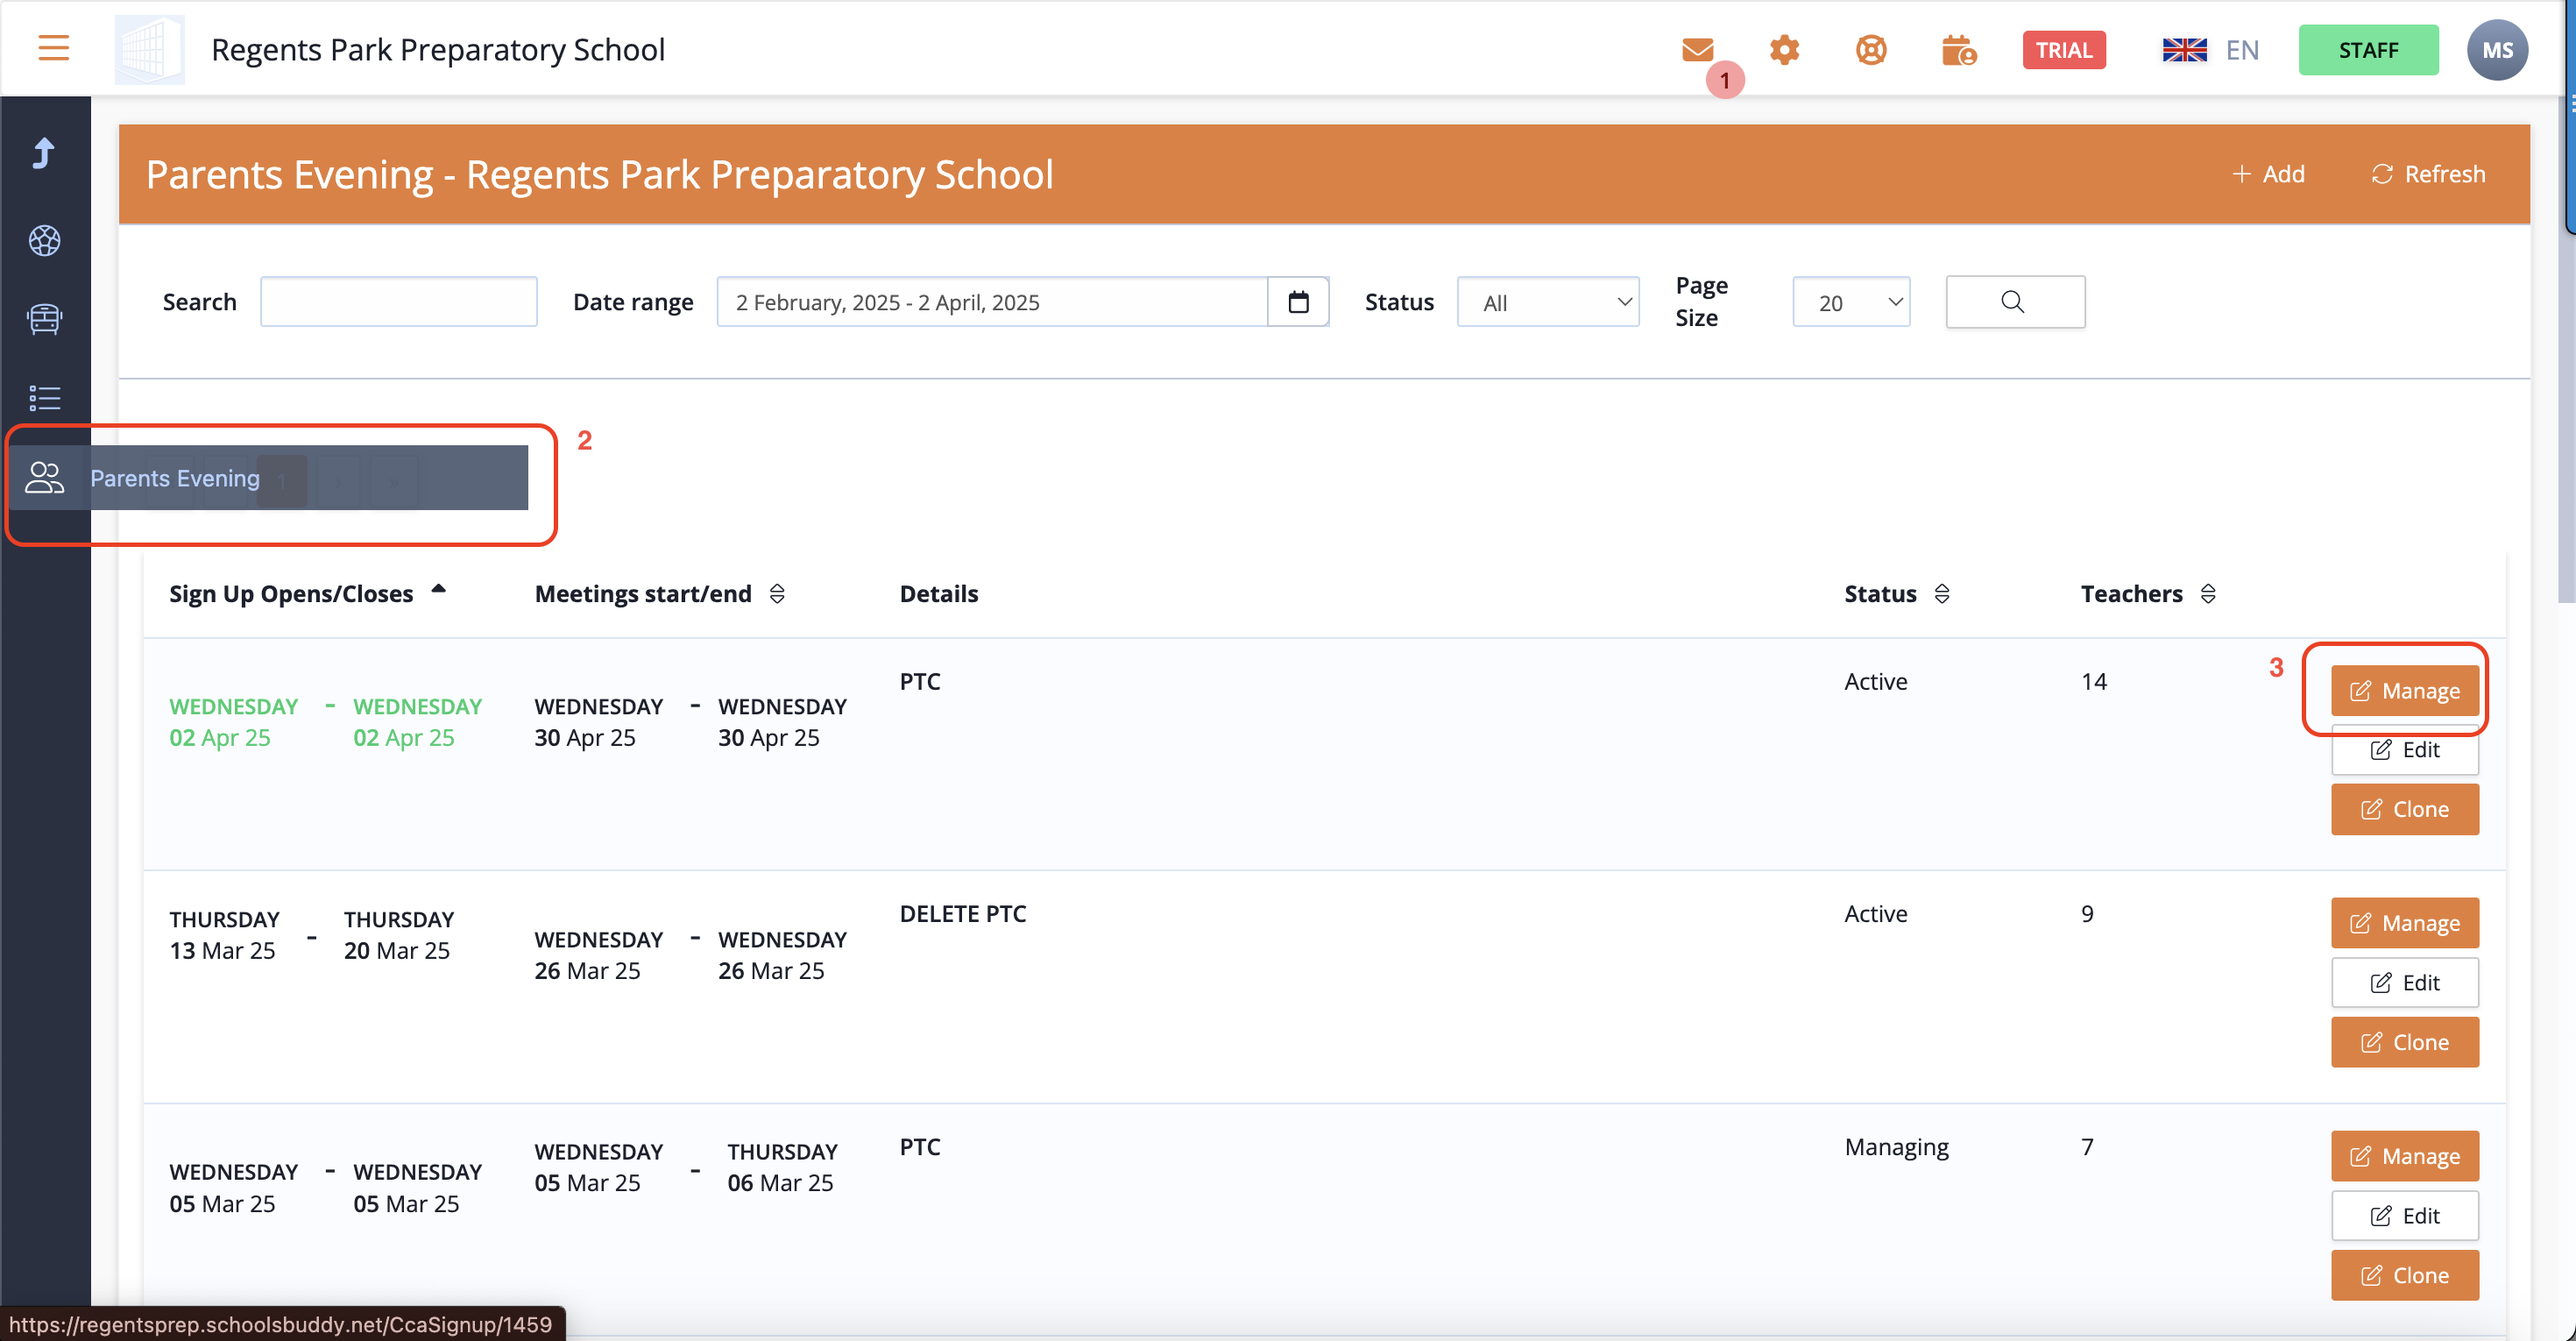
Task: Click the Refresh button in header
Action: coord(2428,174)
